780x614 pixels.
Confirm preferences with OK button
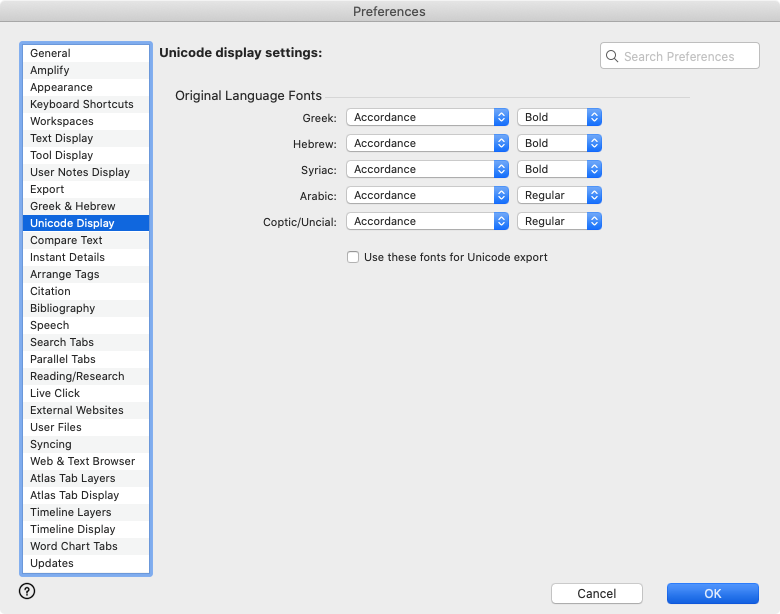712,593
